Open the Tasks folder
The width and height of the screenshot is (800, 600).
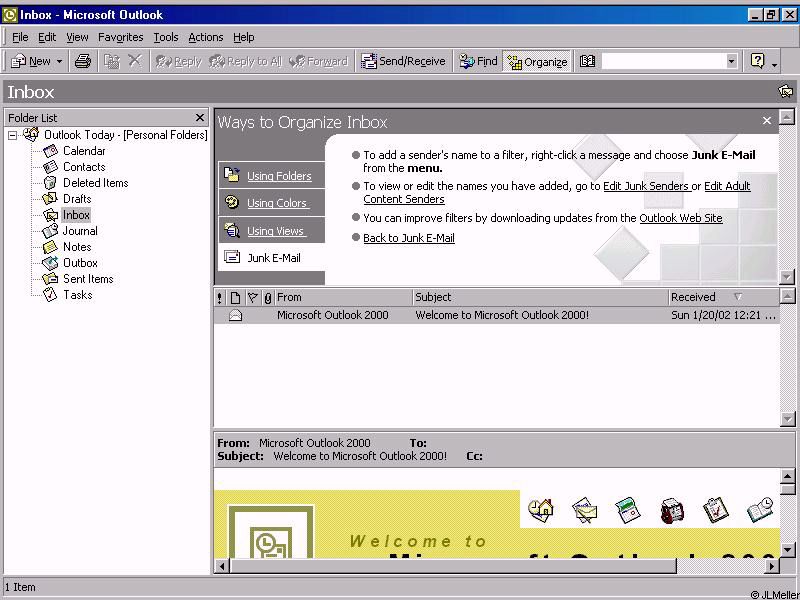point(77,295)
